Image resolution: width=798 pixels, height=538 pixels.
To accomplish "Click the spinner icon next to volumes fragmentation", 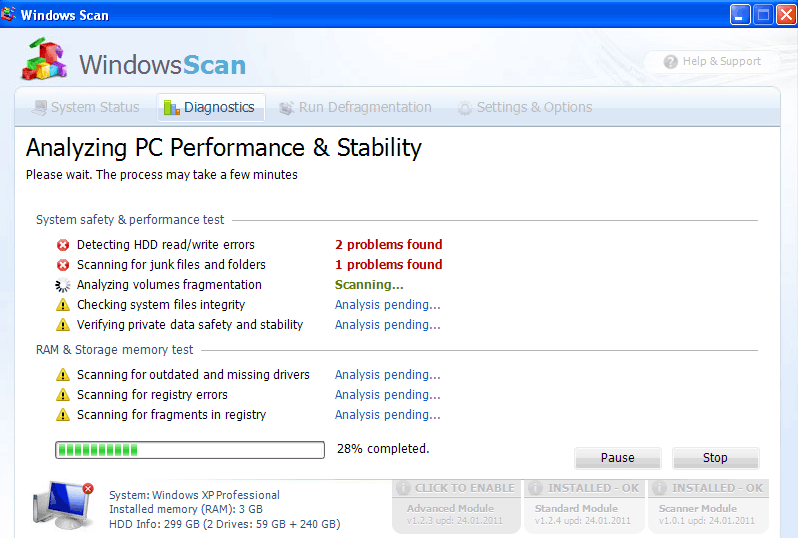I will [x=63, y=285].
